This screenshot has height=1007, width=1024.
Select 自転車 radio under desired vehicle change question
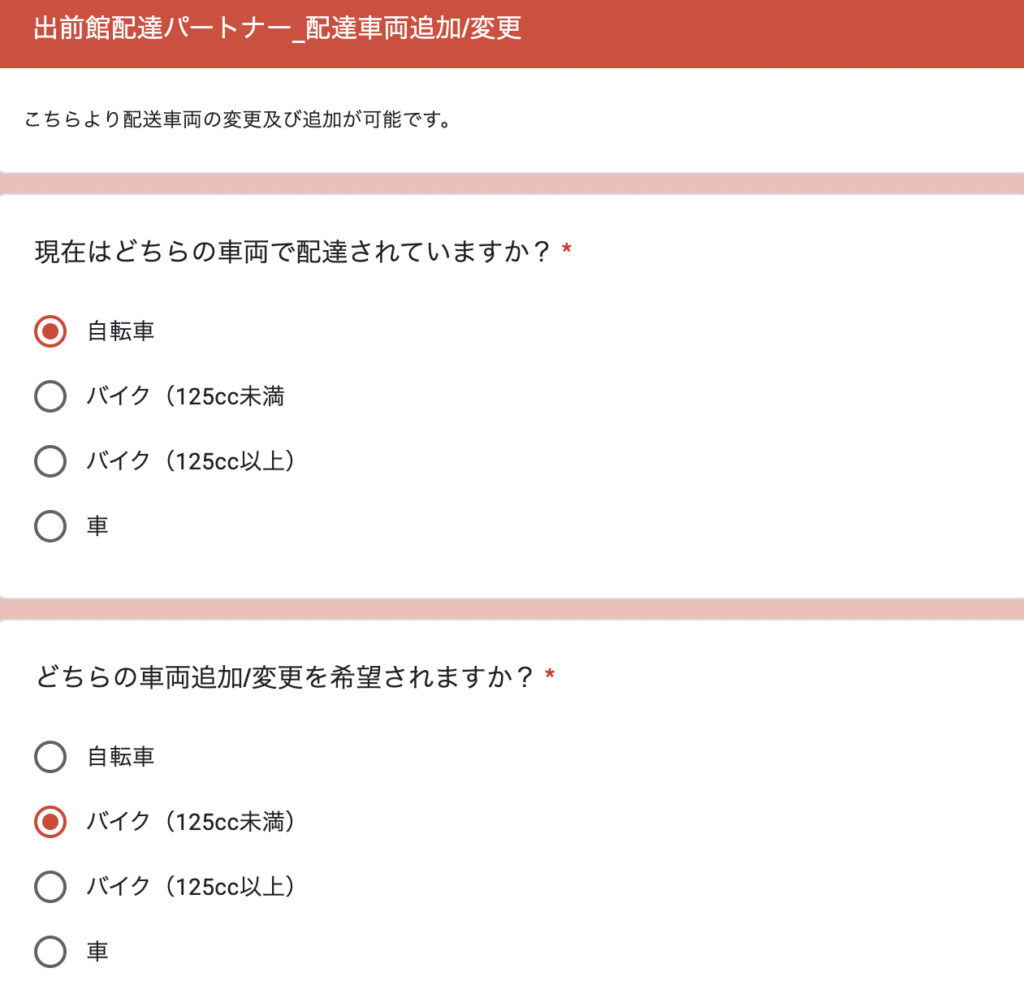[x=50, y=757]
